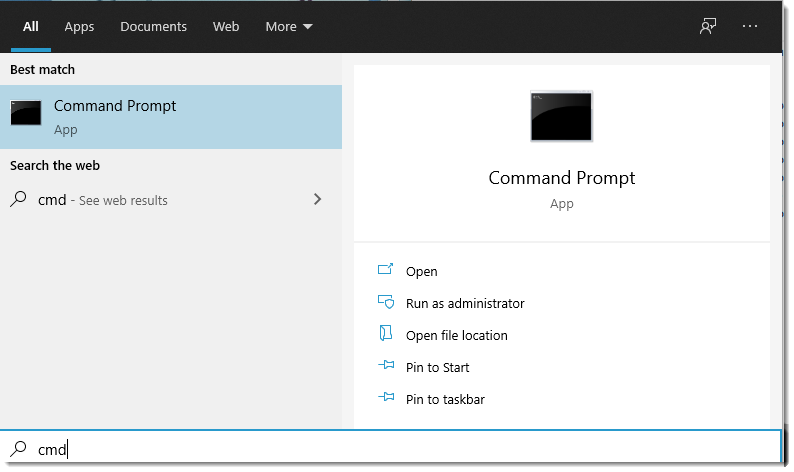The image size is (794, 472).
Task: Expand the More filter dropdown
Action: [x=288, y=27]
